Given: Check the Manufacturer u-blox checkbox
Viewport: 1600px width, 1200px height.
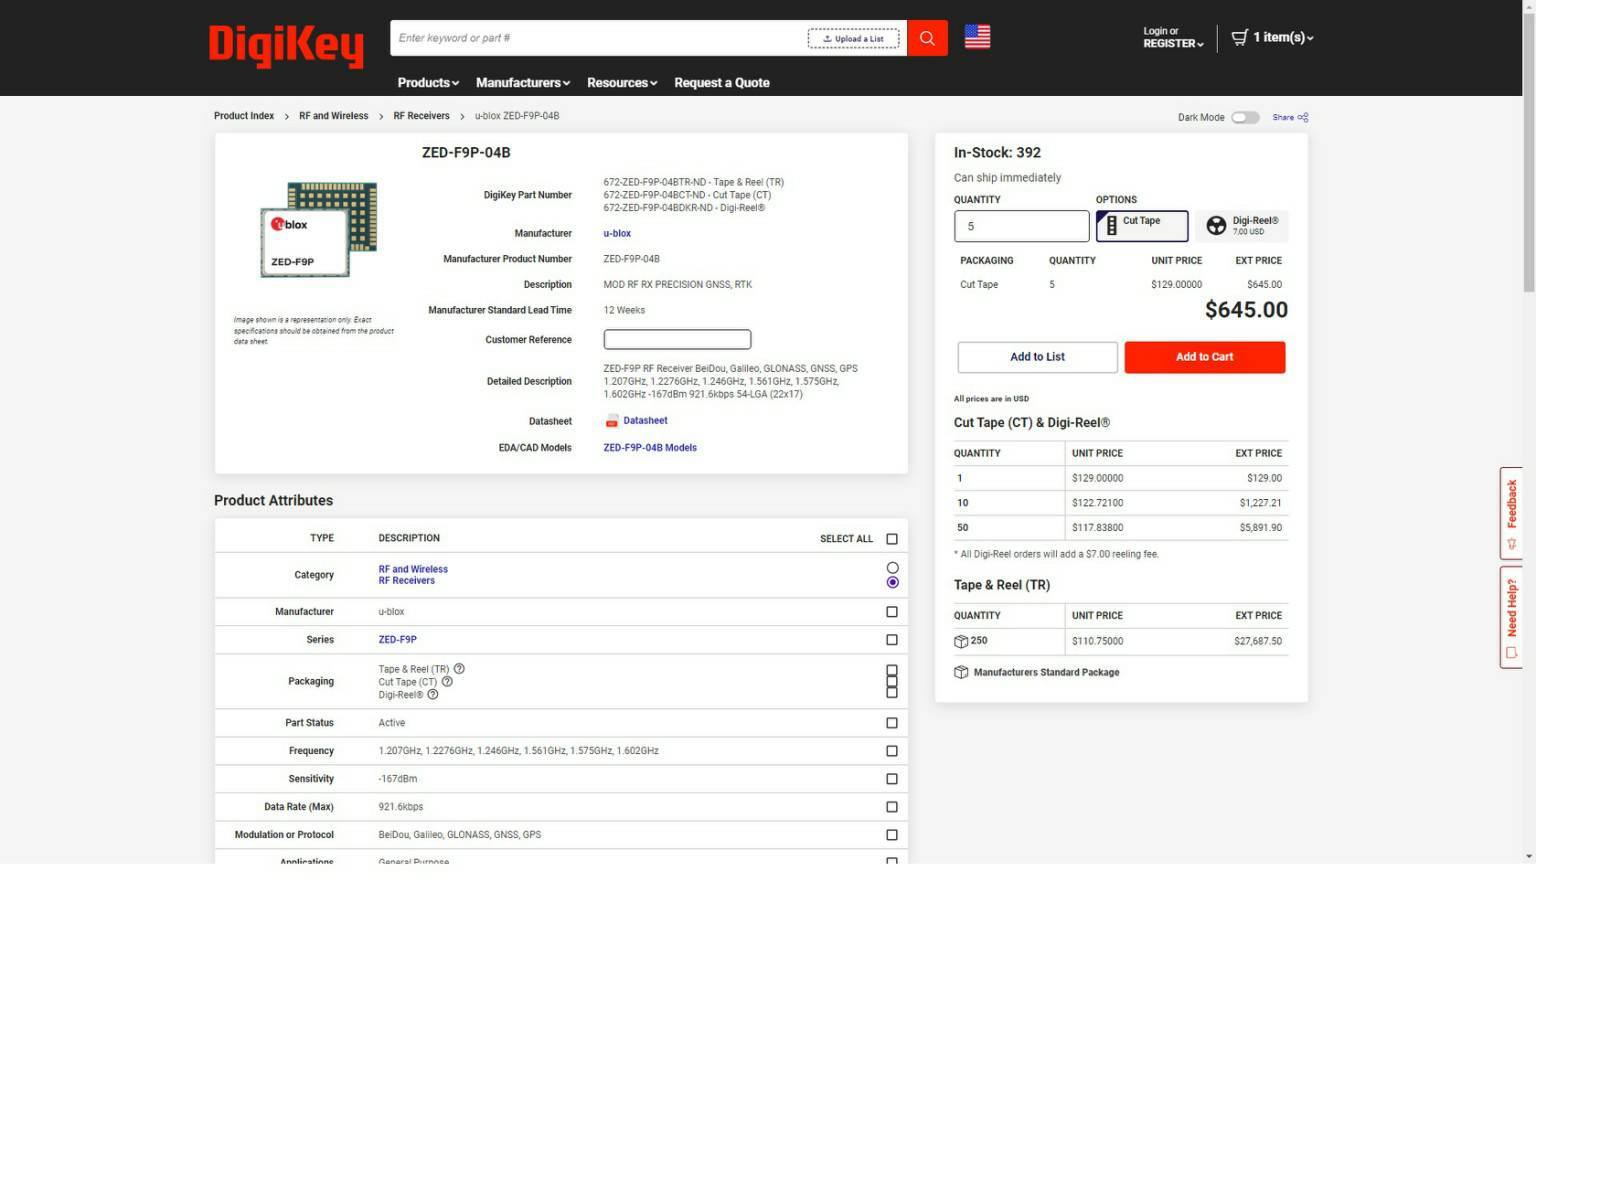Looking at the screenshot, I should tap(892, 612).
